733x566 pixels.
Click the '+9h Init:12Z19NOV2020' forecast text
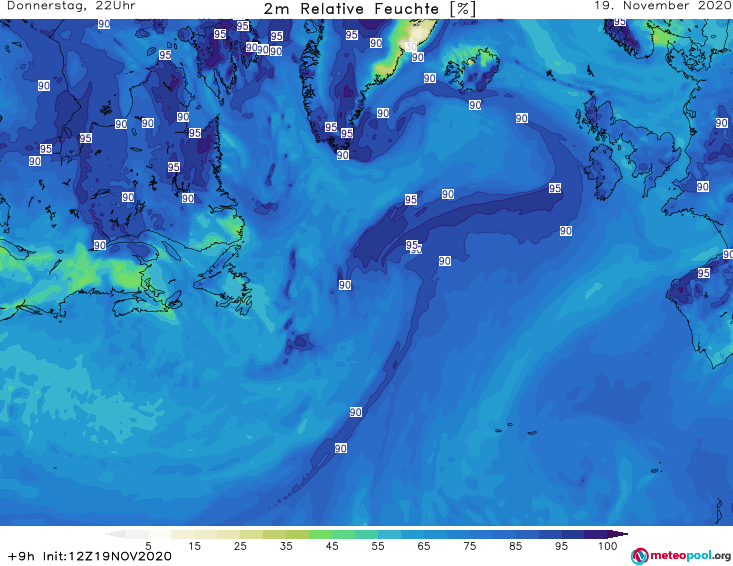[x=90, y=556]
